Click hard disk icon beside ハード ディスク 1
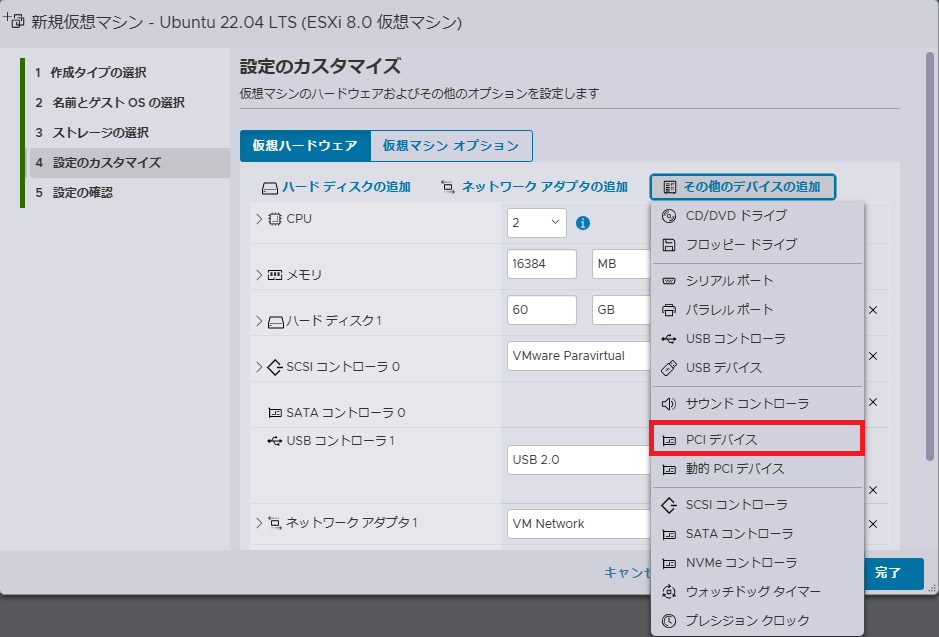The image size is (939, 637). [x=275, y=322]
